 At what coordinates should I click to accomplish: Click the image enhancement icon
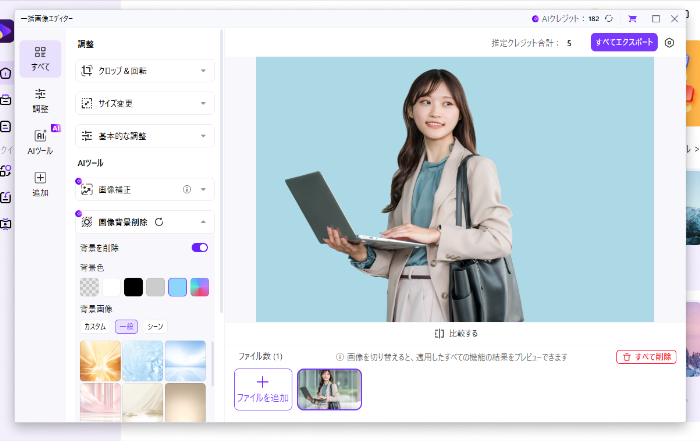(87, 189)
